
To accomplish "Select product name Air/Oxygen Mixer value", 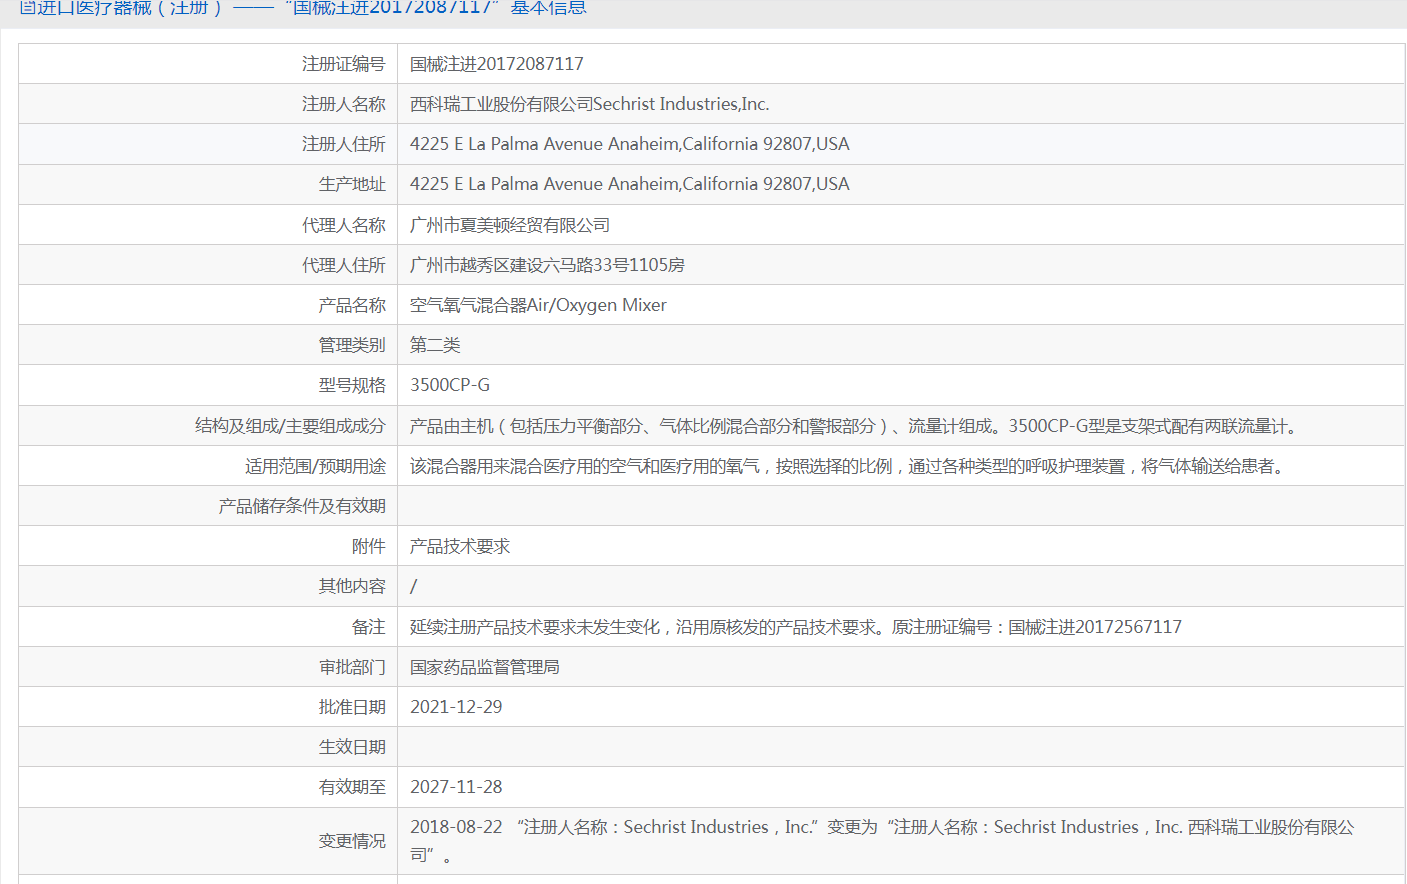I will (x=538, y=305).
